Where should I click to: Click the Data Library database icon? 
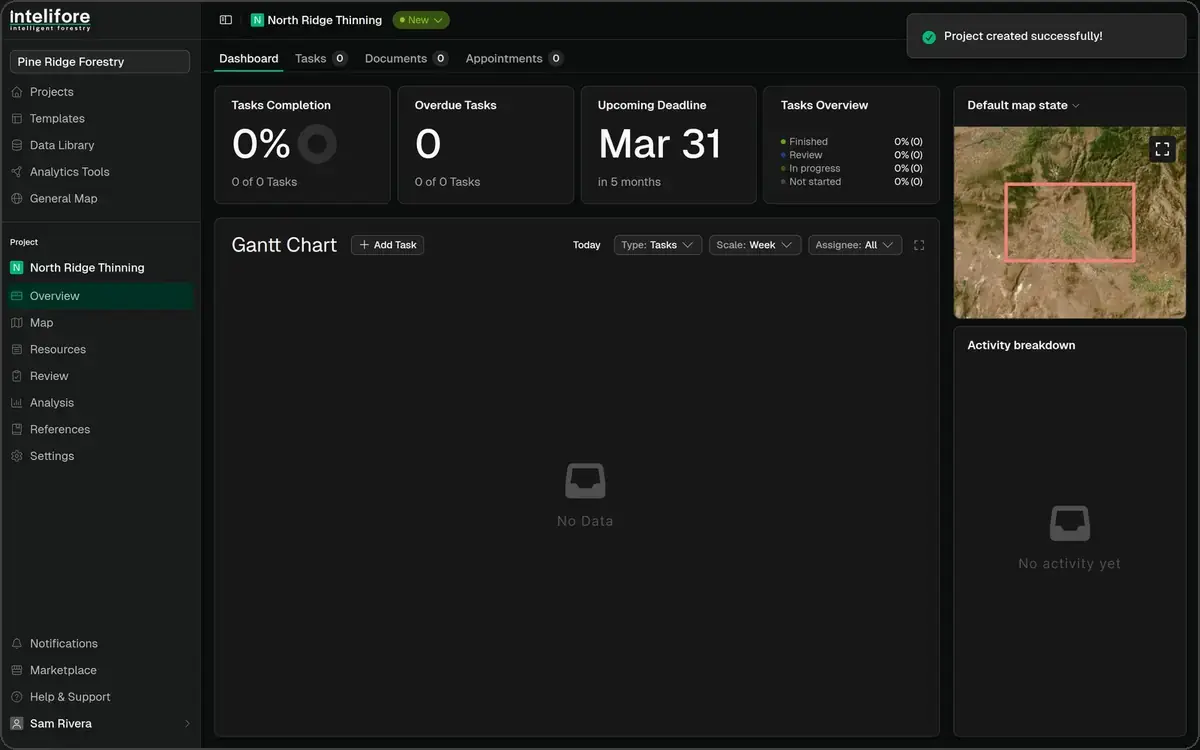pos(17,145)
